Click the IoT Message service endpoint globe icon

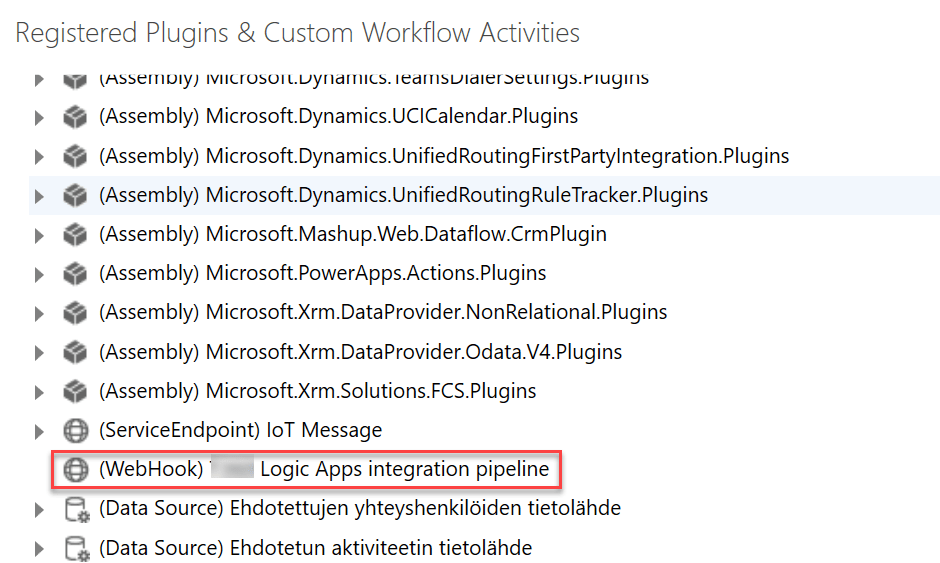[75, 431]
